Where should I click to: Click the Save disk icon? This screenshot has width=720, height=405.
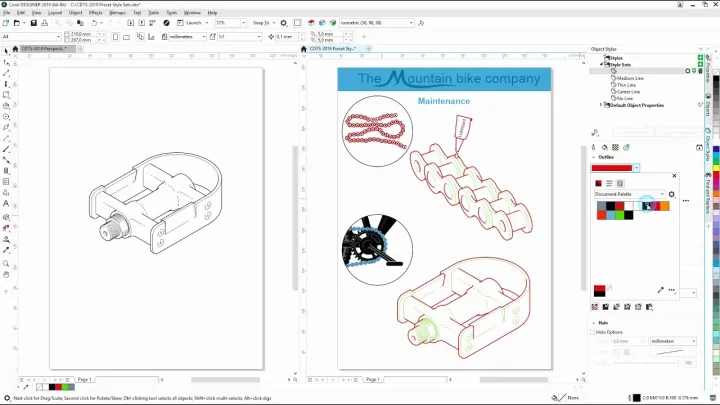[34, 22]
